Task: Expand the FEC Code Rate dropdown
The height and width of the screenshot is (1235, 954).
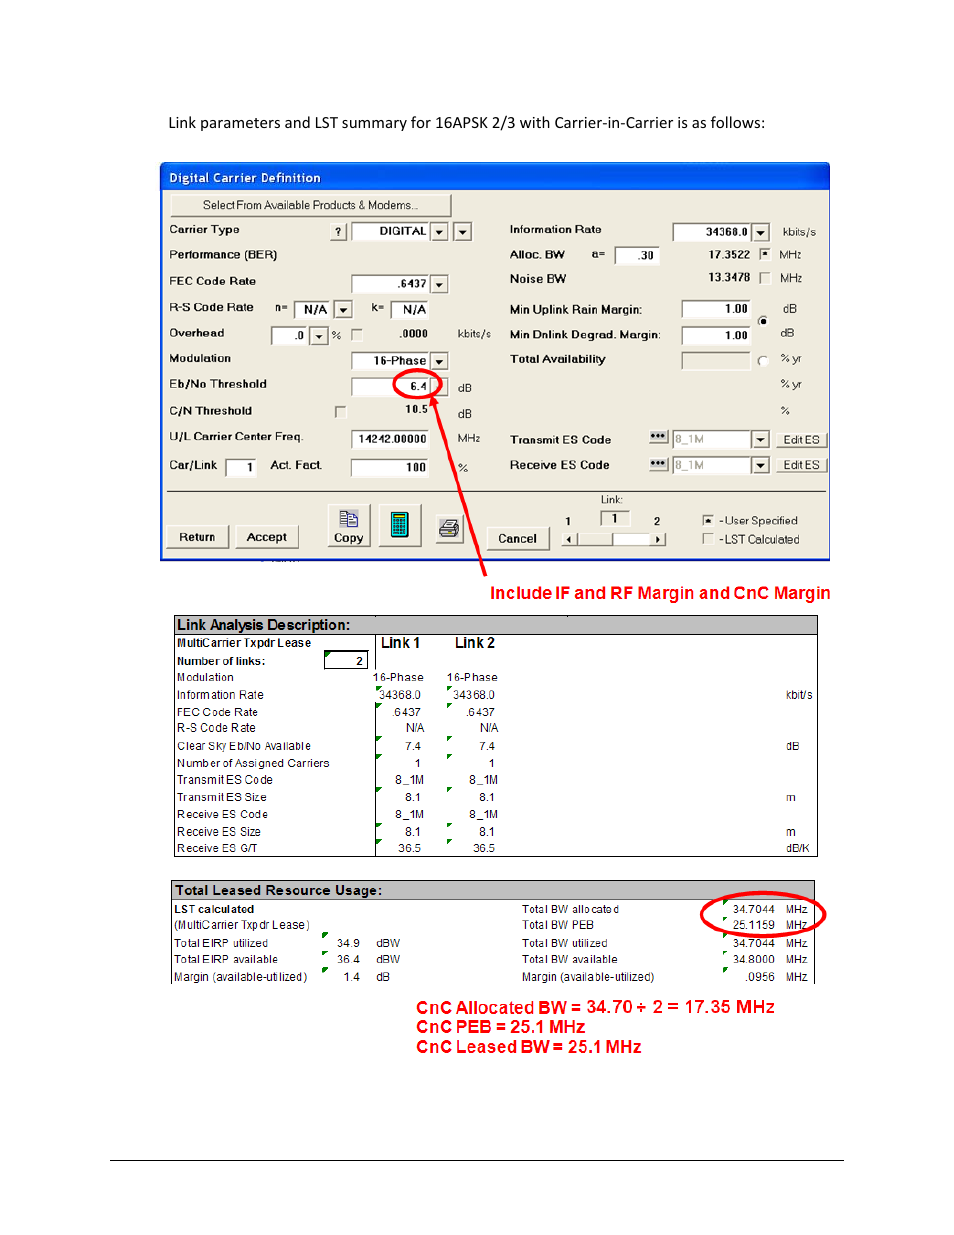Action: click(x=440, y=285)
